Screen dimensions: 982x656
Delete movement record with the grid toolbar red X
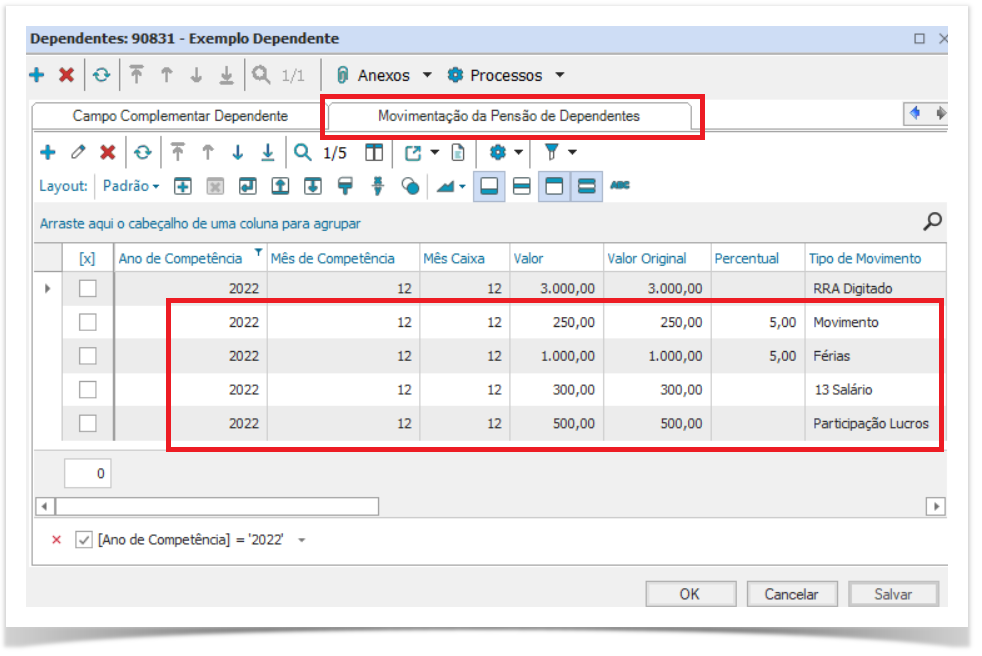click(108, 152)
